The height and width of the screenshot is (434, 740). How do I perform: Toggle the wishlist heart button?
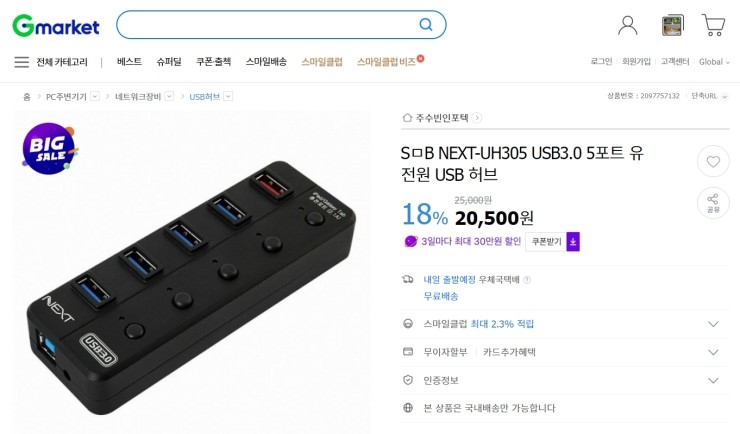(x=713, y=161)
